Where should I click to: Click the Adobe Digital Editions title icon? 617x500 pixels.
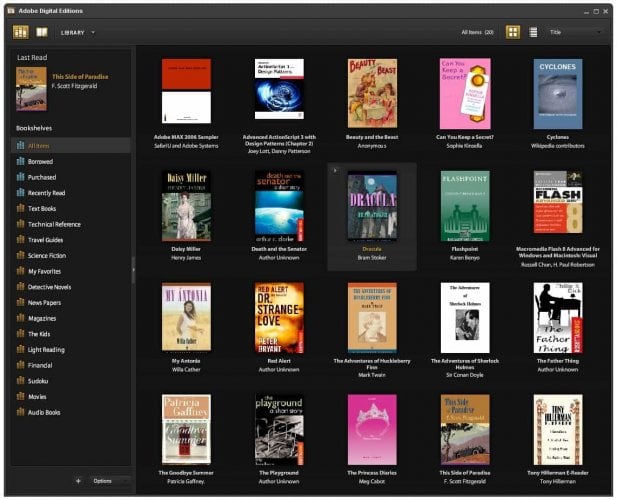tap(11, 11)
